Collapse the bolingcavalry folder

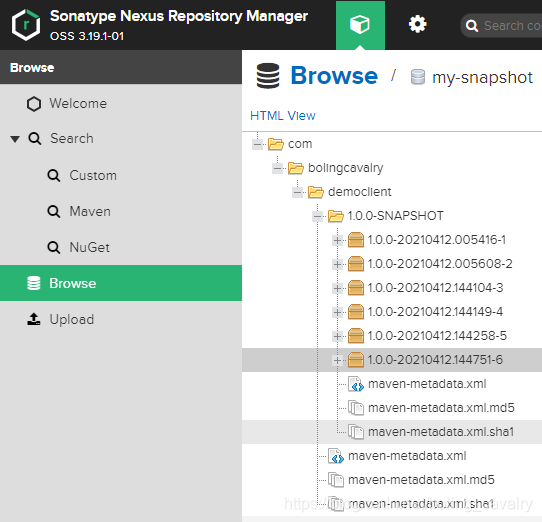[278, 168]
